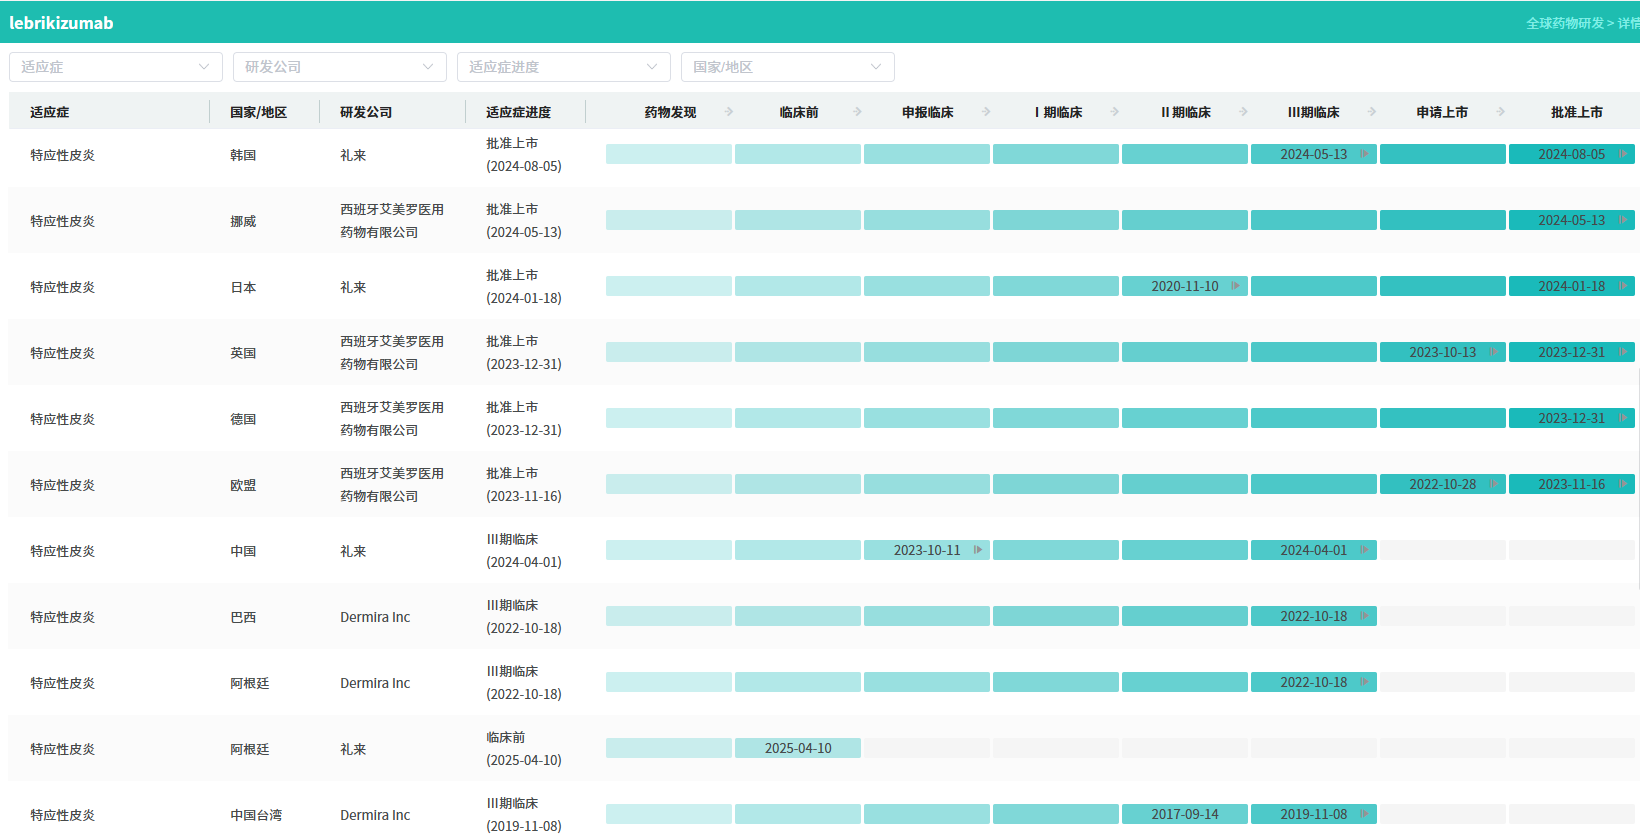The image size is (1640, 838).
Task: Click the 西班牙艾美罗医用药物有限公司 entry for 挪威
Action: point(391,221)
